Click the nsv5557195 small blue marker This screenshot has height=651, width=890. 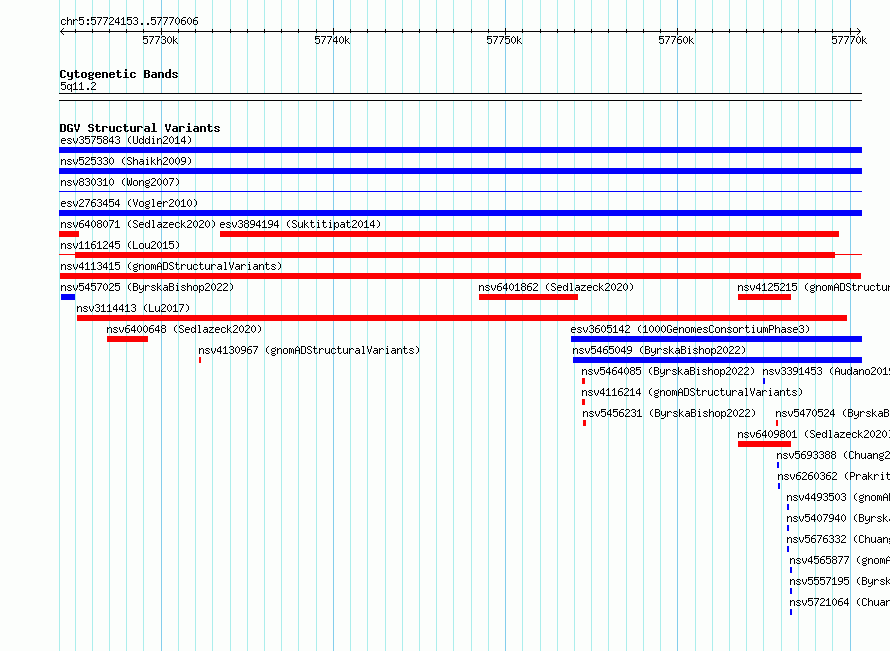tap(791, 591)
